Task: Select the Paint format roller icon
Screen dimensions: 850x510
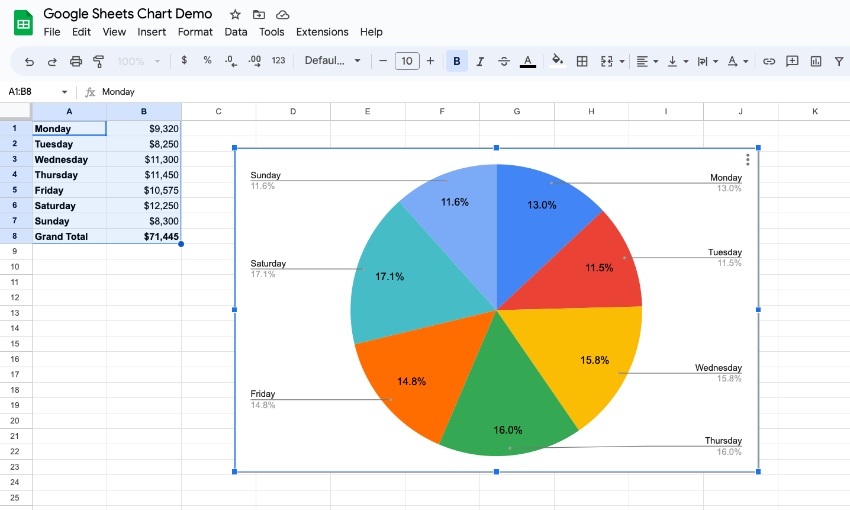Action: point(99,61)
